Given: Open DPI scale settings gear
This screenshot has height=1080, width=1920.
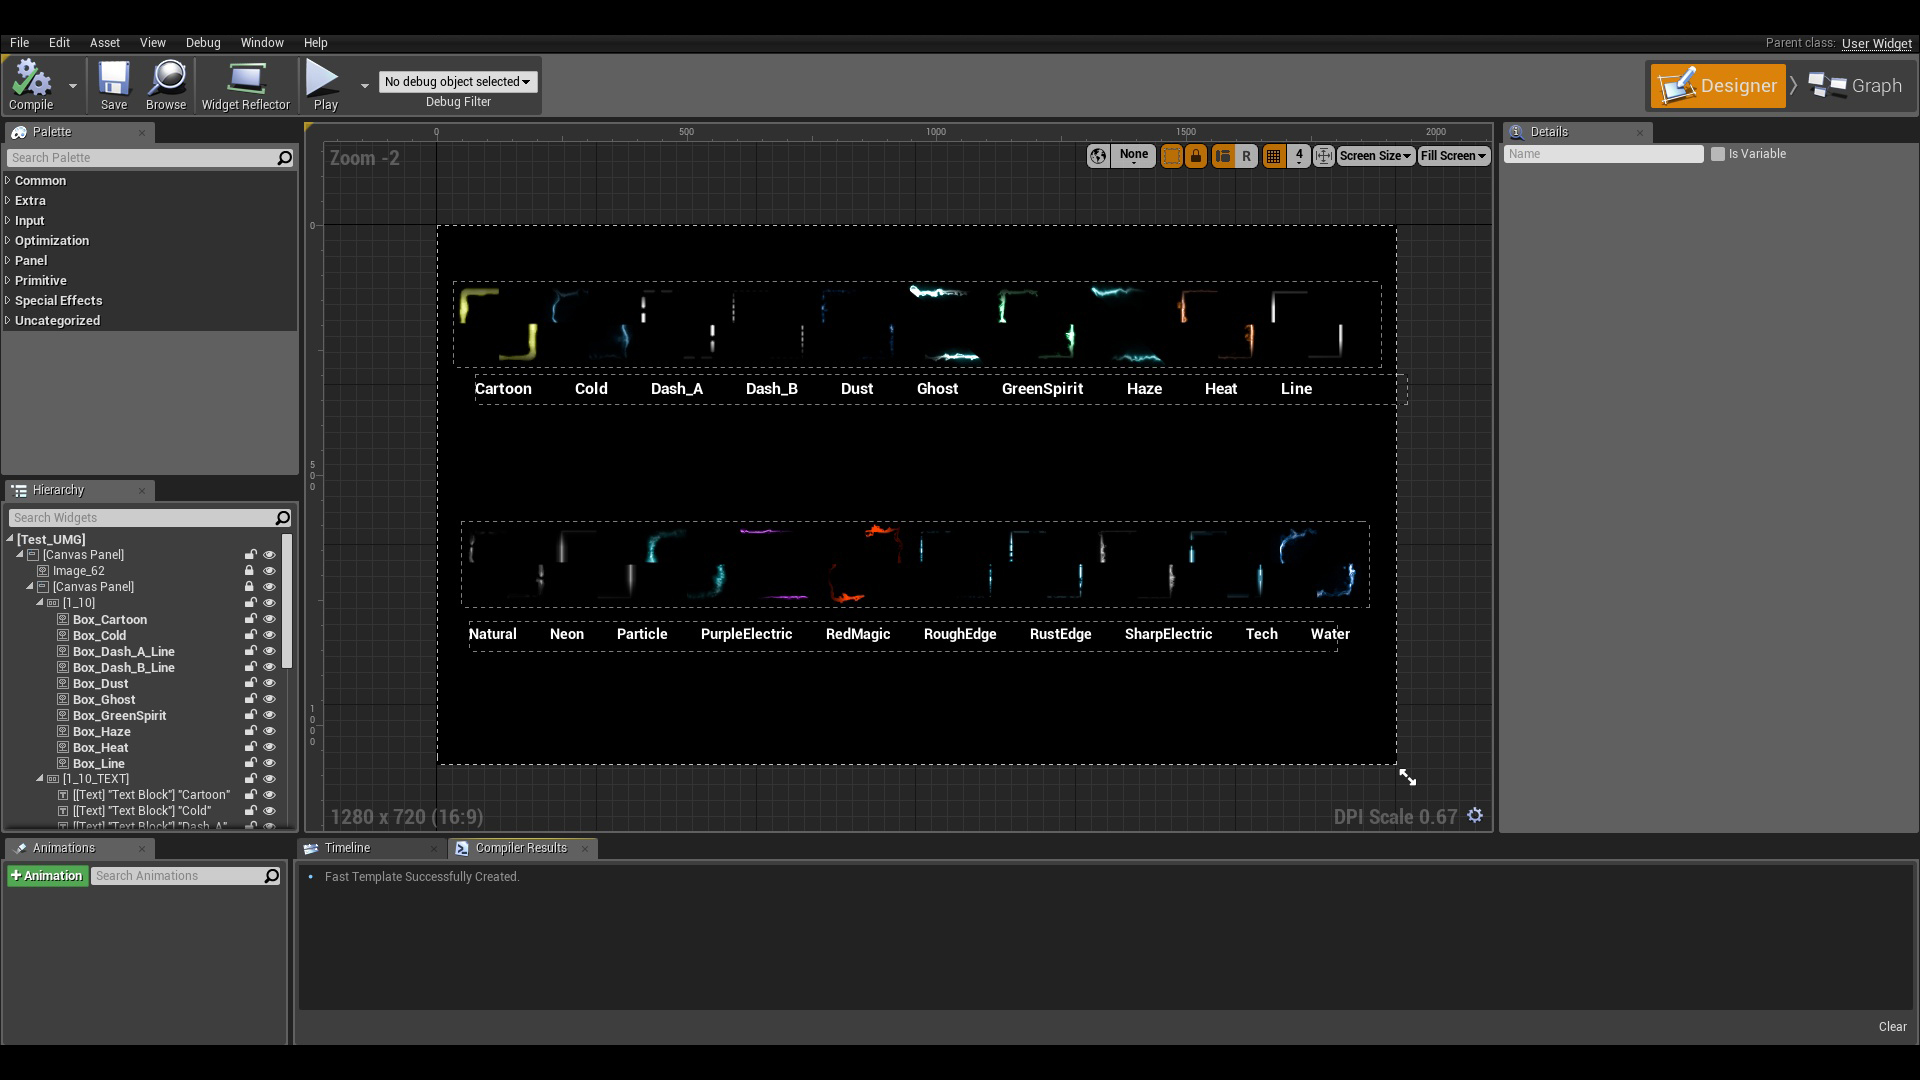Looking at the screenshot, I should 1475,816.
